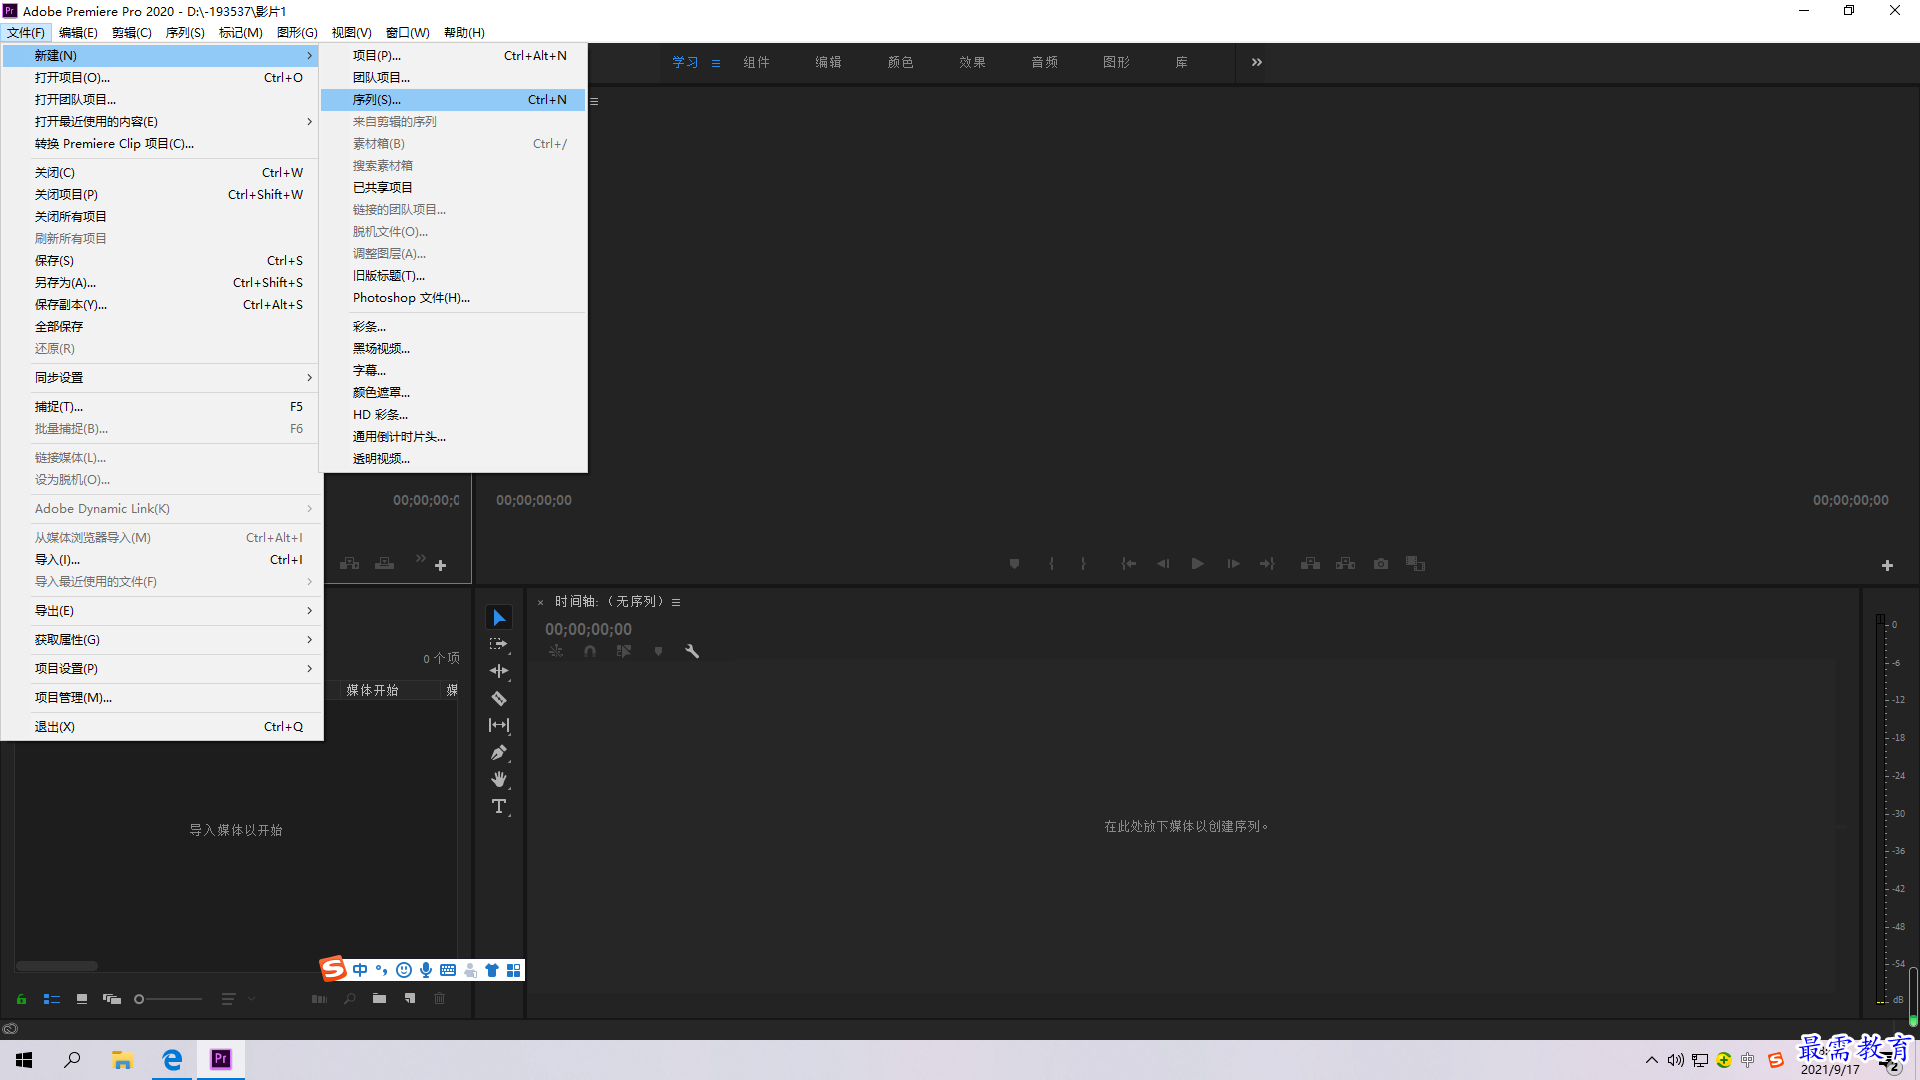This screenshot has height=1080, width=1920.
Task: Toggle Sogou Chinese/English input mode
Action: [360, 970]
